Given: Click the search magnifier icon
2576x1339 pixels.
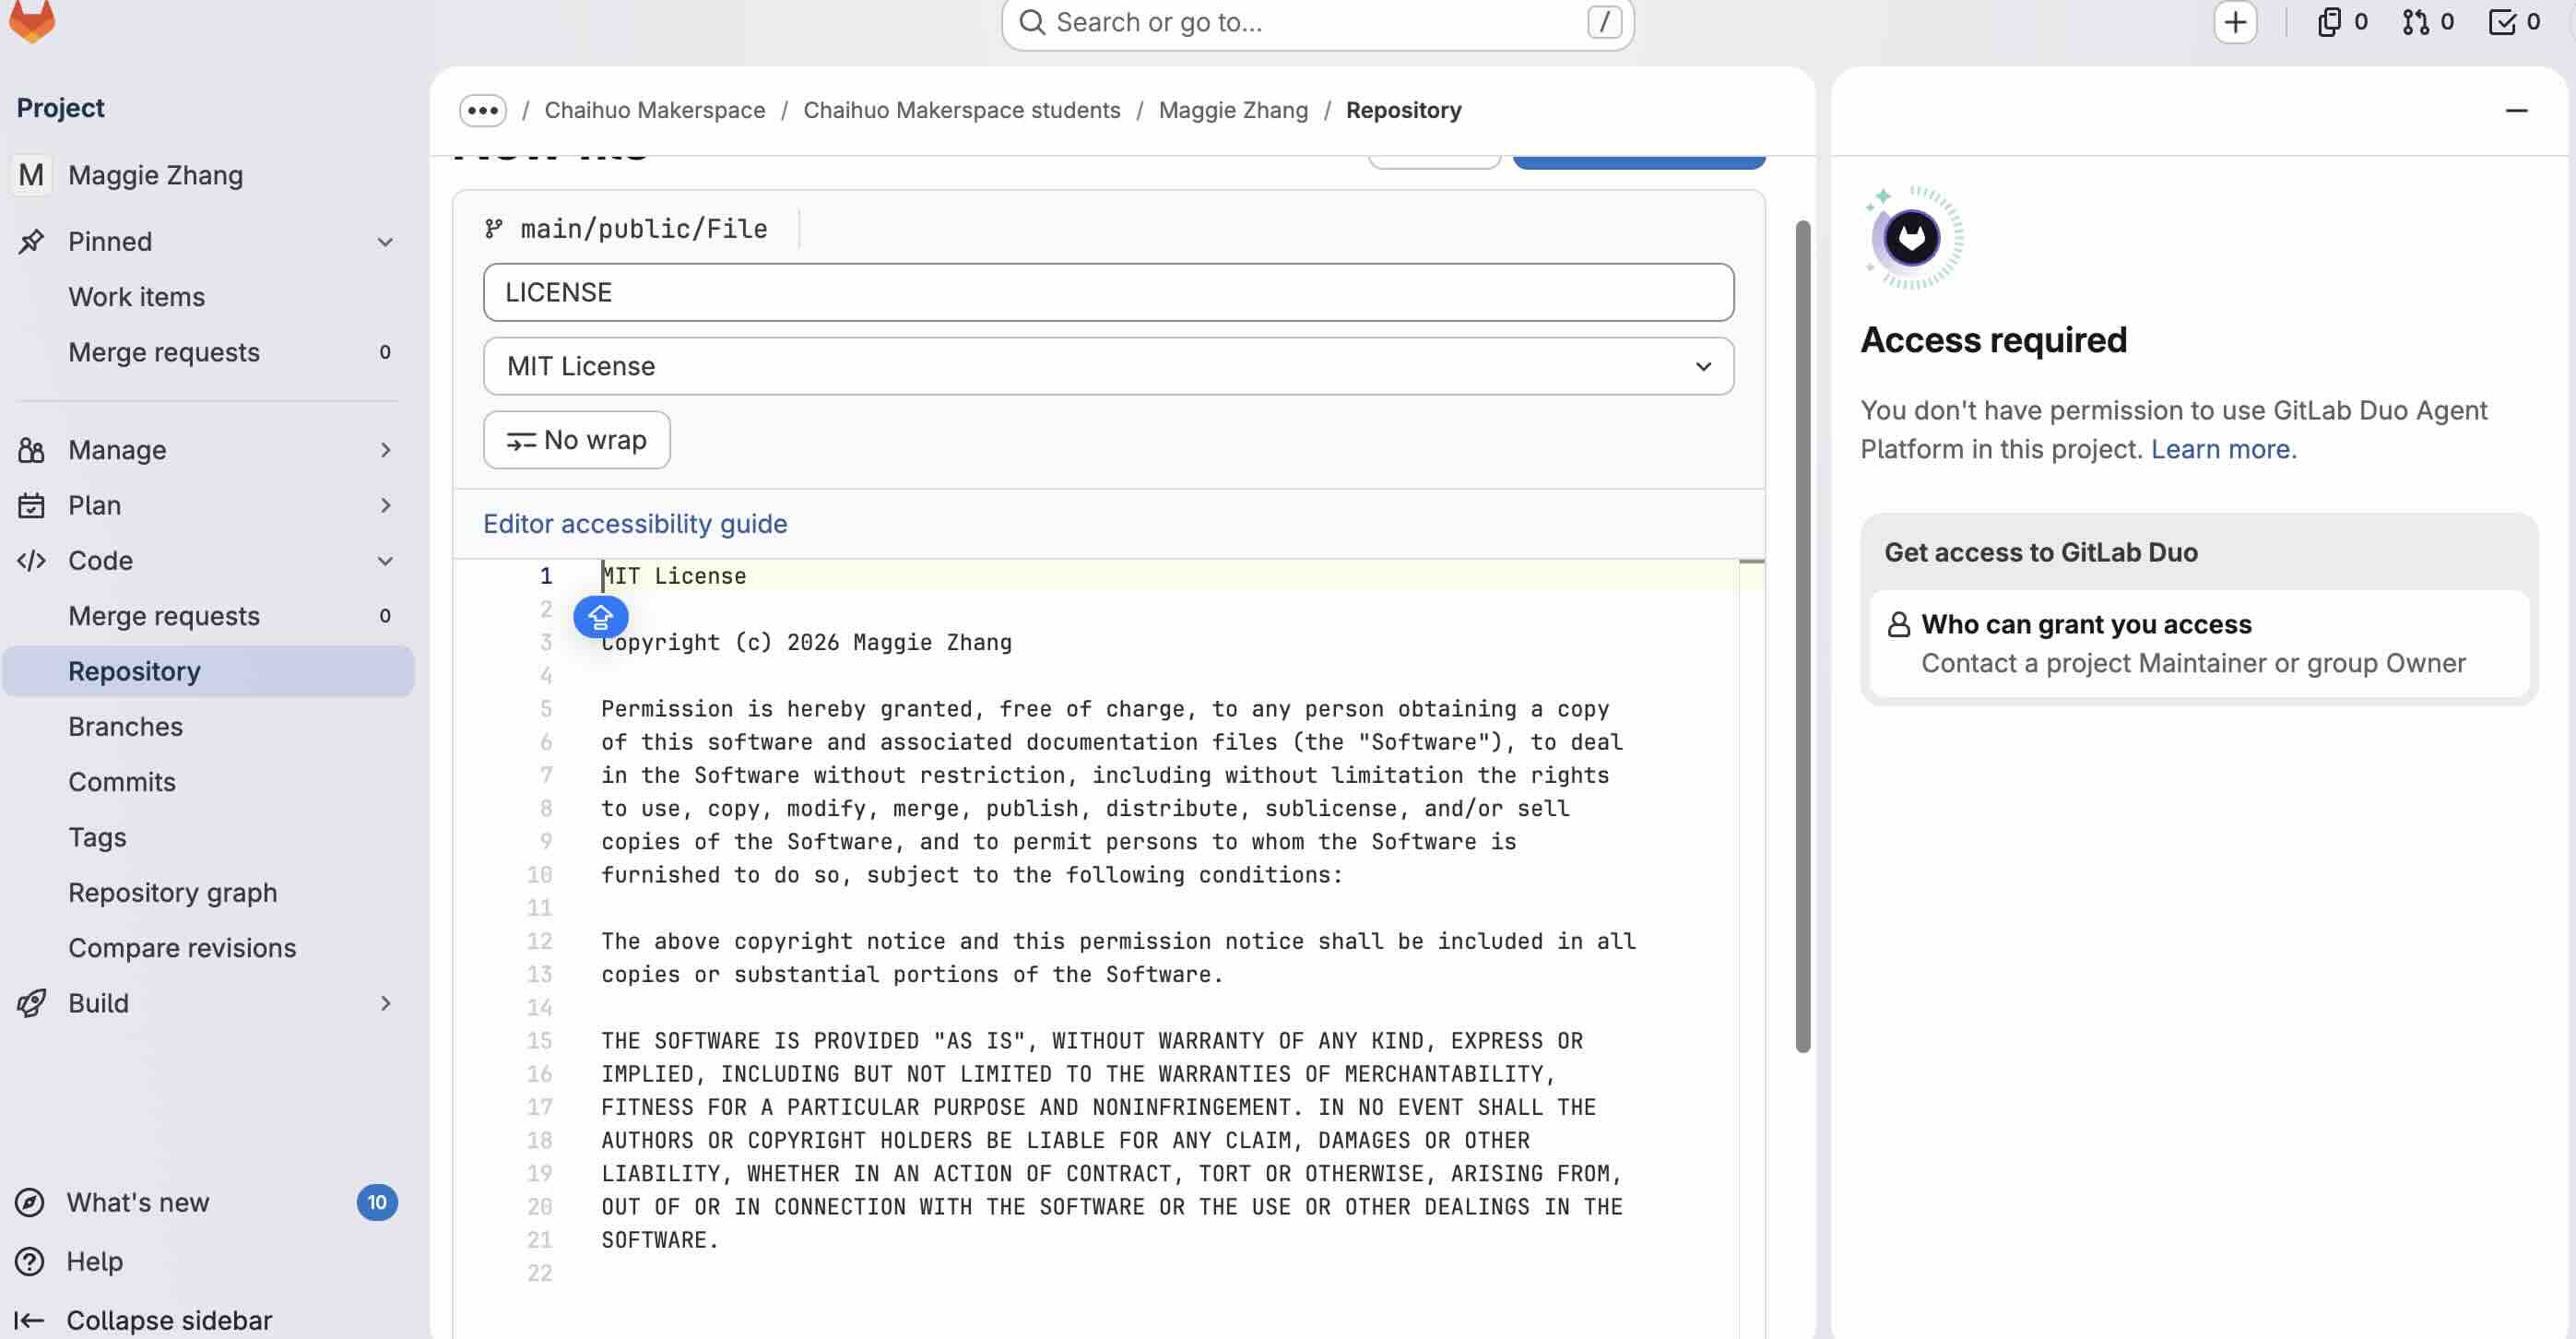Looking at the screenshot, I should tap(1031, 22).
